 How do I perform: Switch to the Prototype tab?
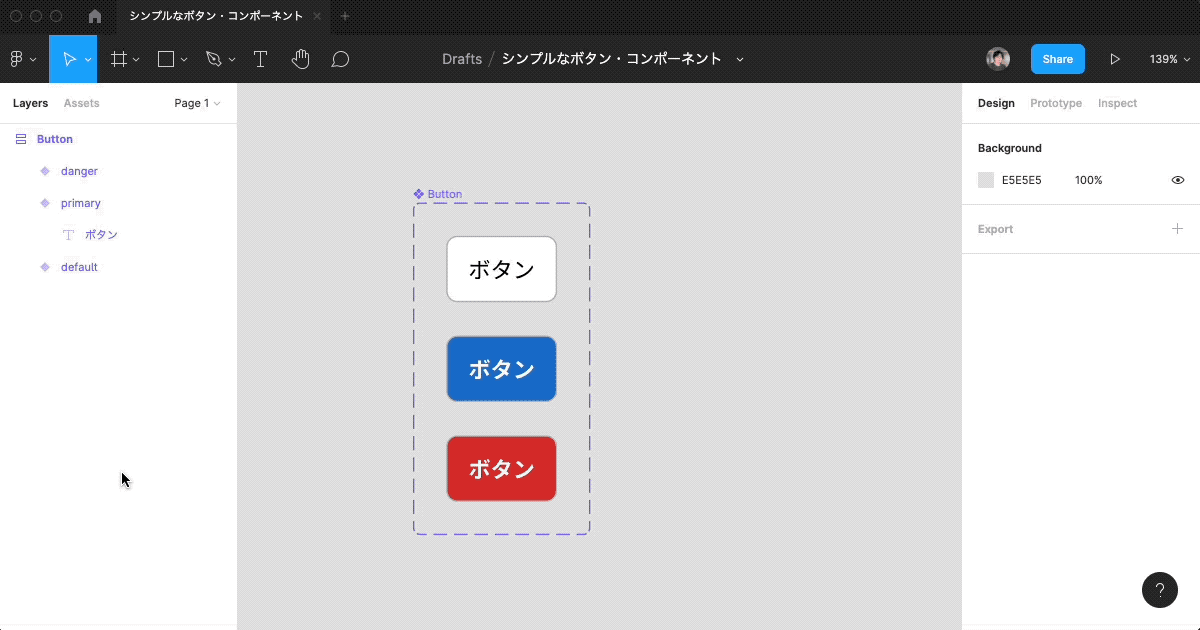(x=1056, y=103)
